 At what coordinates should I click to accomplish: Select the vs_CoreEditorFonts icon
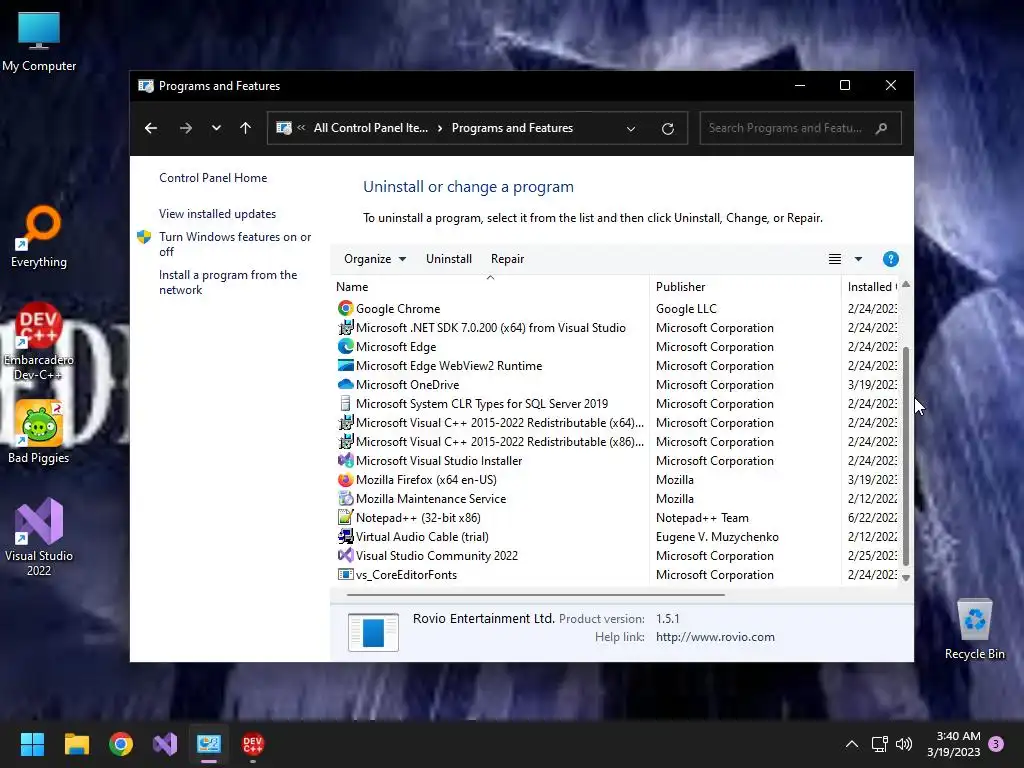pyautogui.click(x=345, y=574)
